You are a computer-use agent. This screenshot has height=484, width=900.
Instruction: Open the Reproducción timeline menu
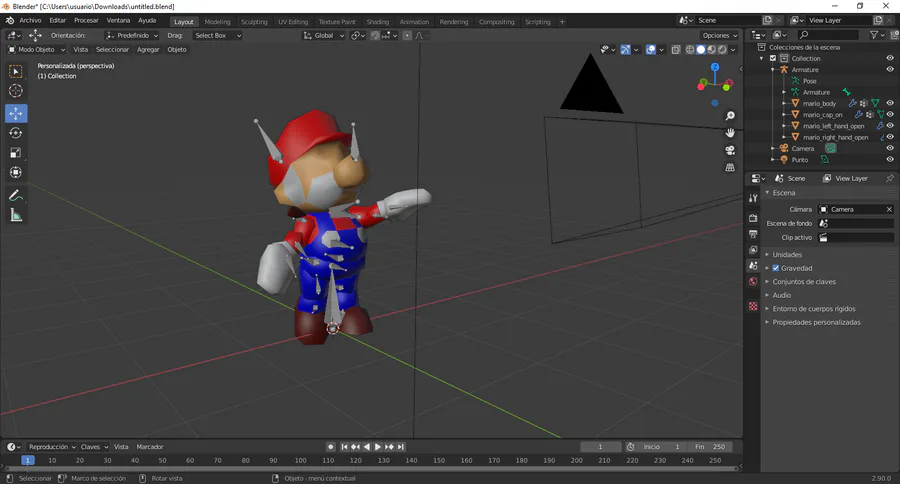52,447
